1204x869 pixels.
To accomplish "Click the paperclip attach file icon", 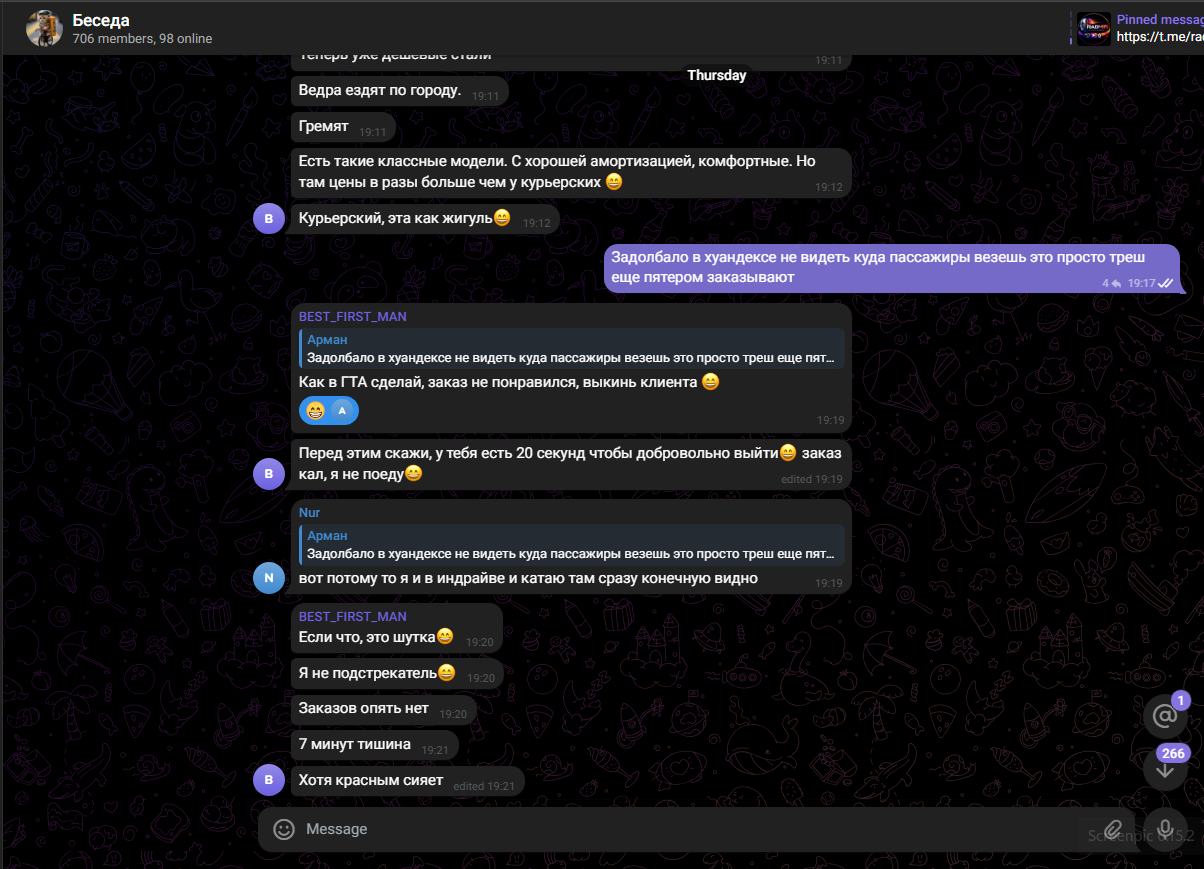I will coord(1113,829).
